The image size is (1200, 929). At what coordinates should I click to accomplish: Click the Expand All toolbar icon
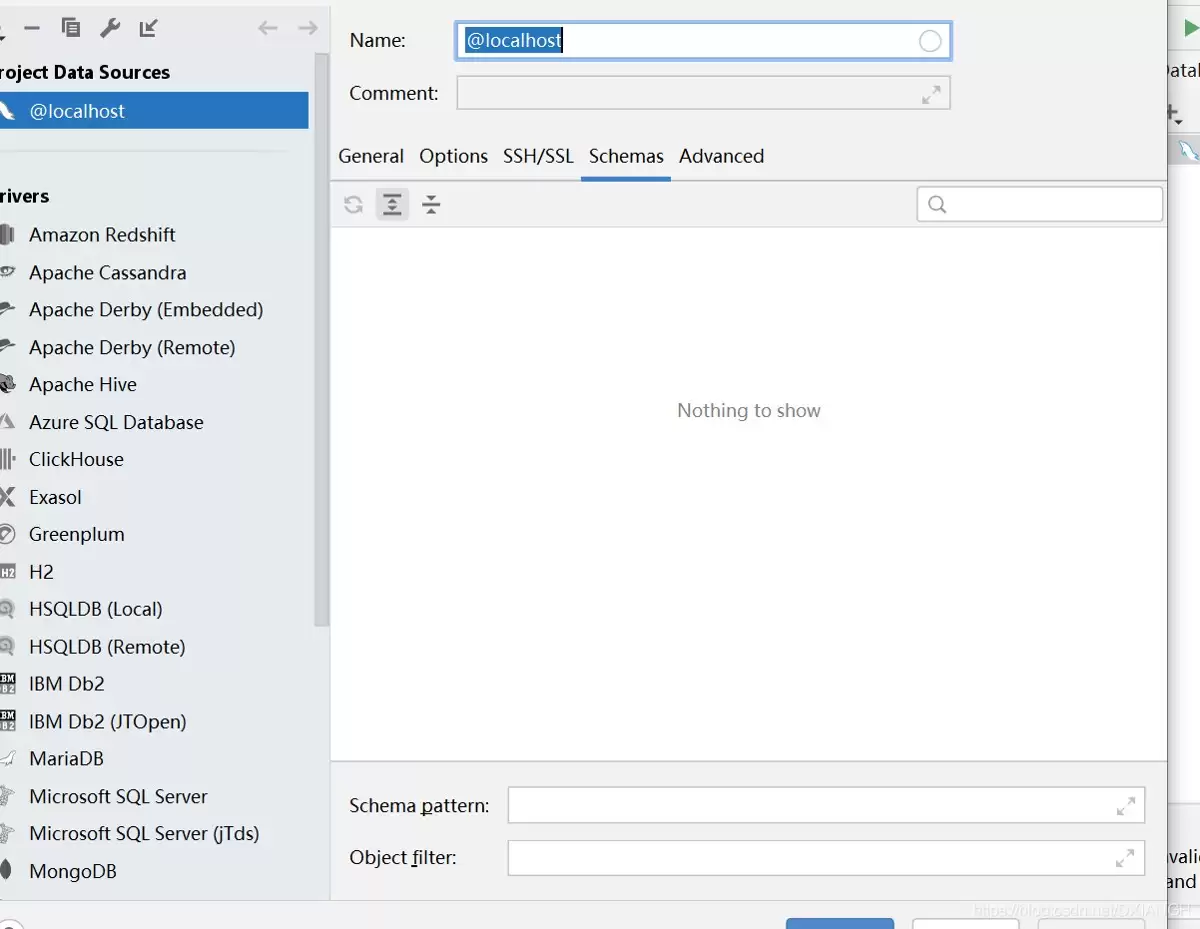click(x=392, y=205)
